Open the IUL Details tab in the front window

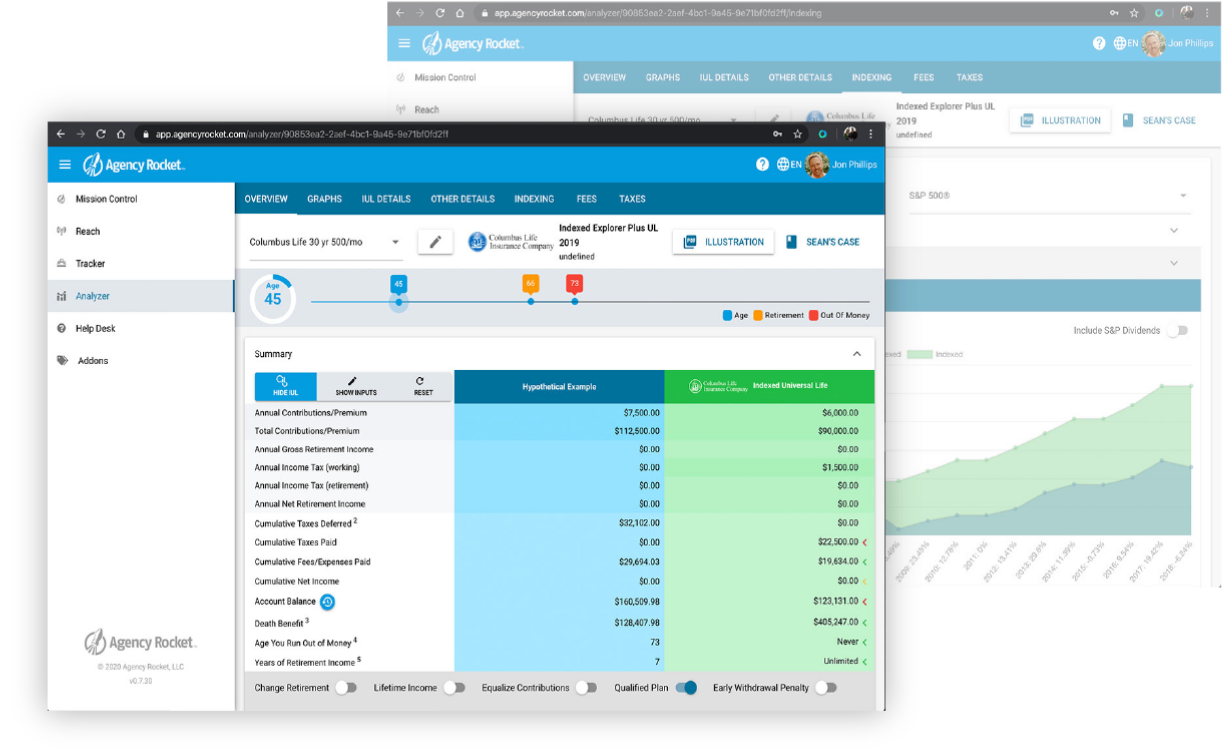point(386,199)
